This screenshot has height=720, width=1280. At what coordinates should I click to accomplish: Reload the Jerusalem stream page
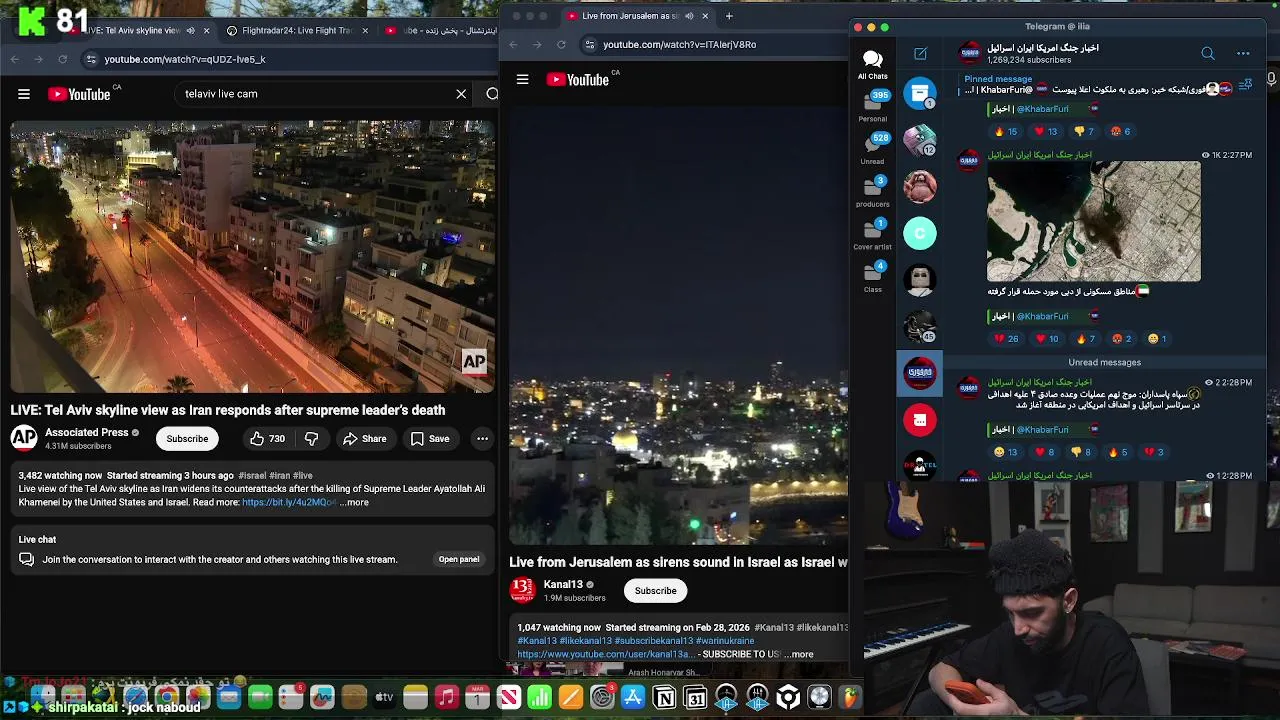[x=561, y=45]
